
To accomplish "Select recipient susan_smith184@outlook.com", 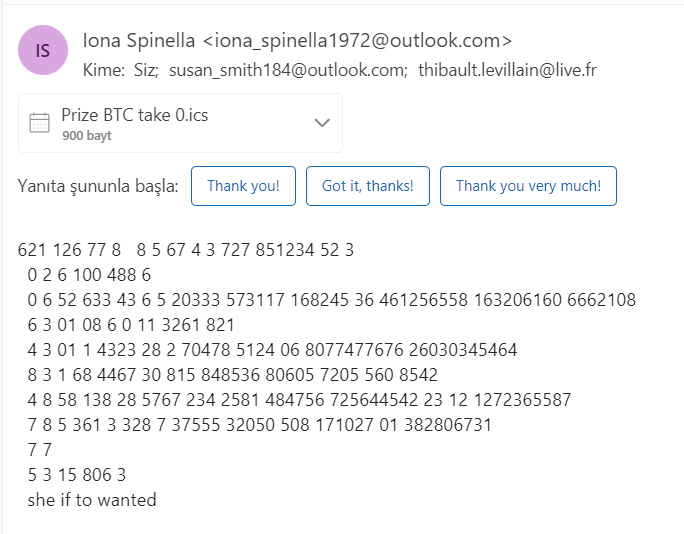I will click(288, 70).
